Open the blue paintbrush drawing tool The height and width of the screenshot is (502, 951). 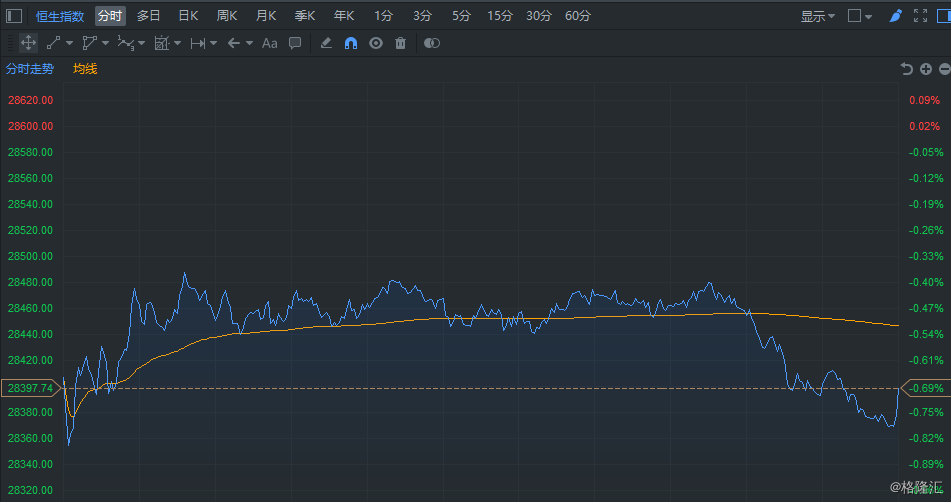895,16
